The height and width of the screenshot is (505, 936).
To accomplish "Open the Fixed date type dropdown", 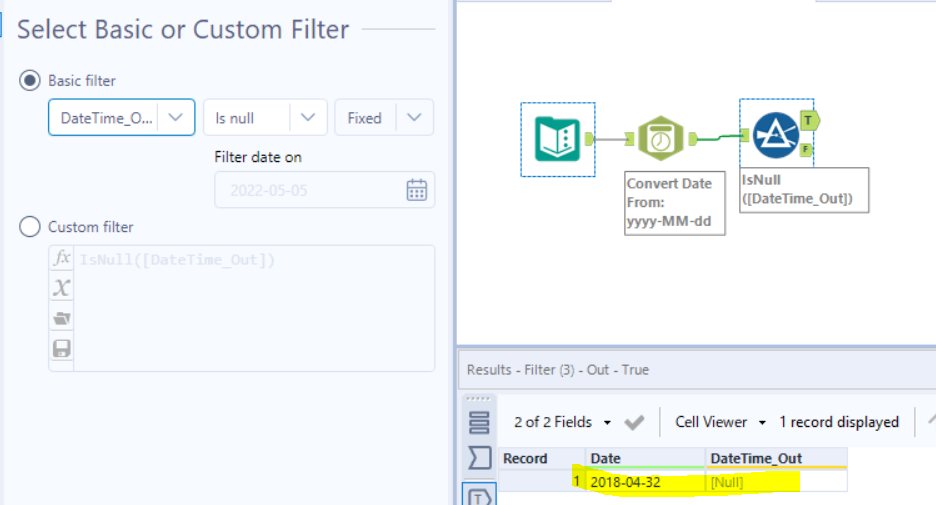I will click(384, 118).
